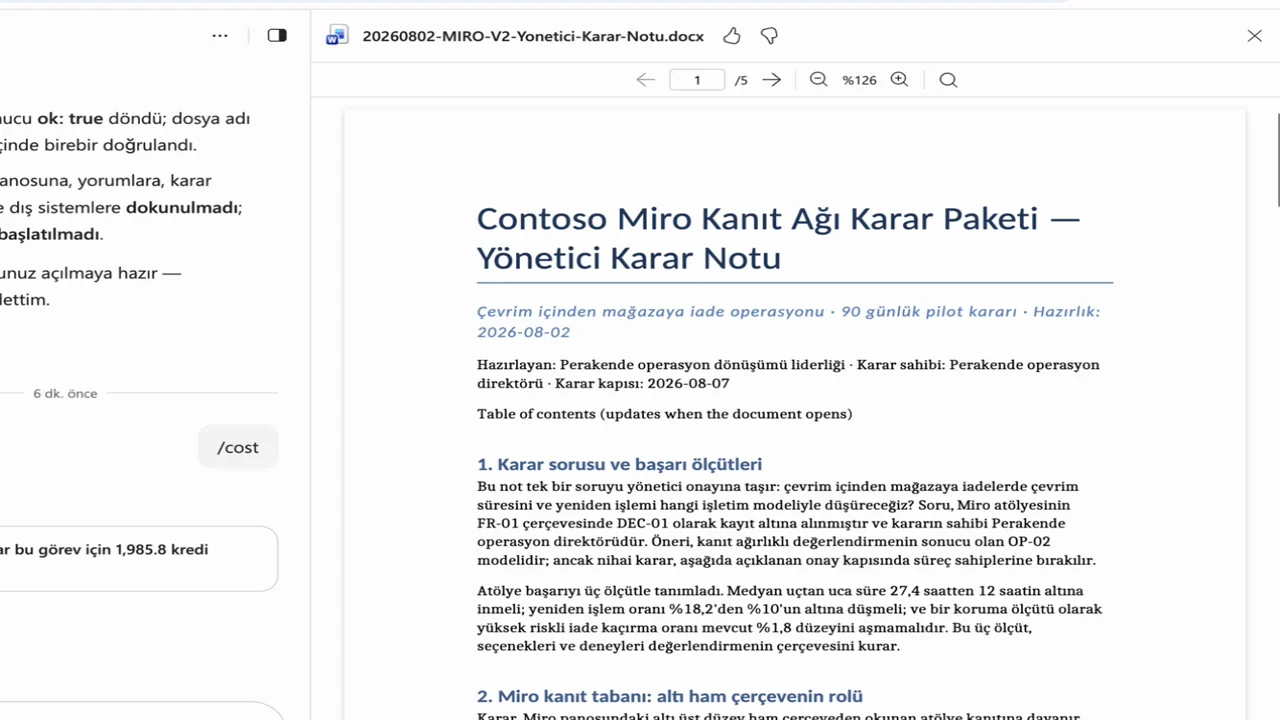Click the /cost message bubble
Screen dimensions: 1280x720
pyautogui.click(x=238, y=447)
